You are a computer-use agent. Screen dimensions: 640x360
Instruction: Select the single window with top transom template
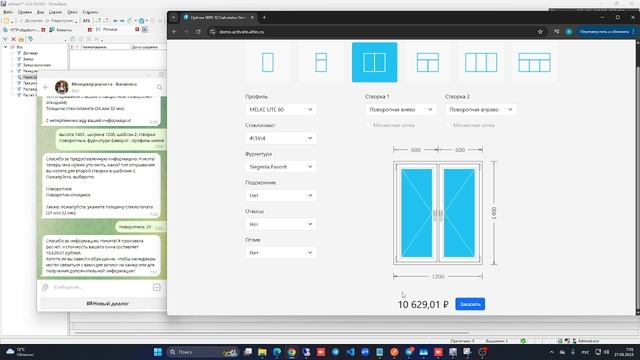coord(321,62)
